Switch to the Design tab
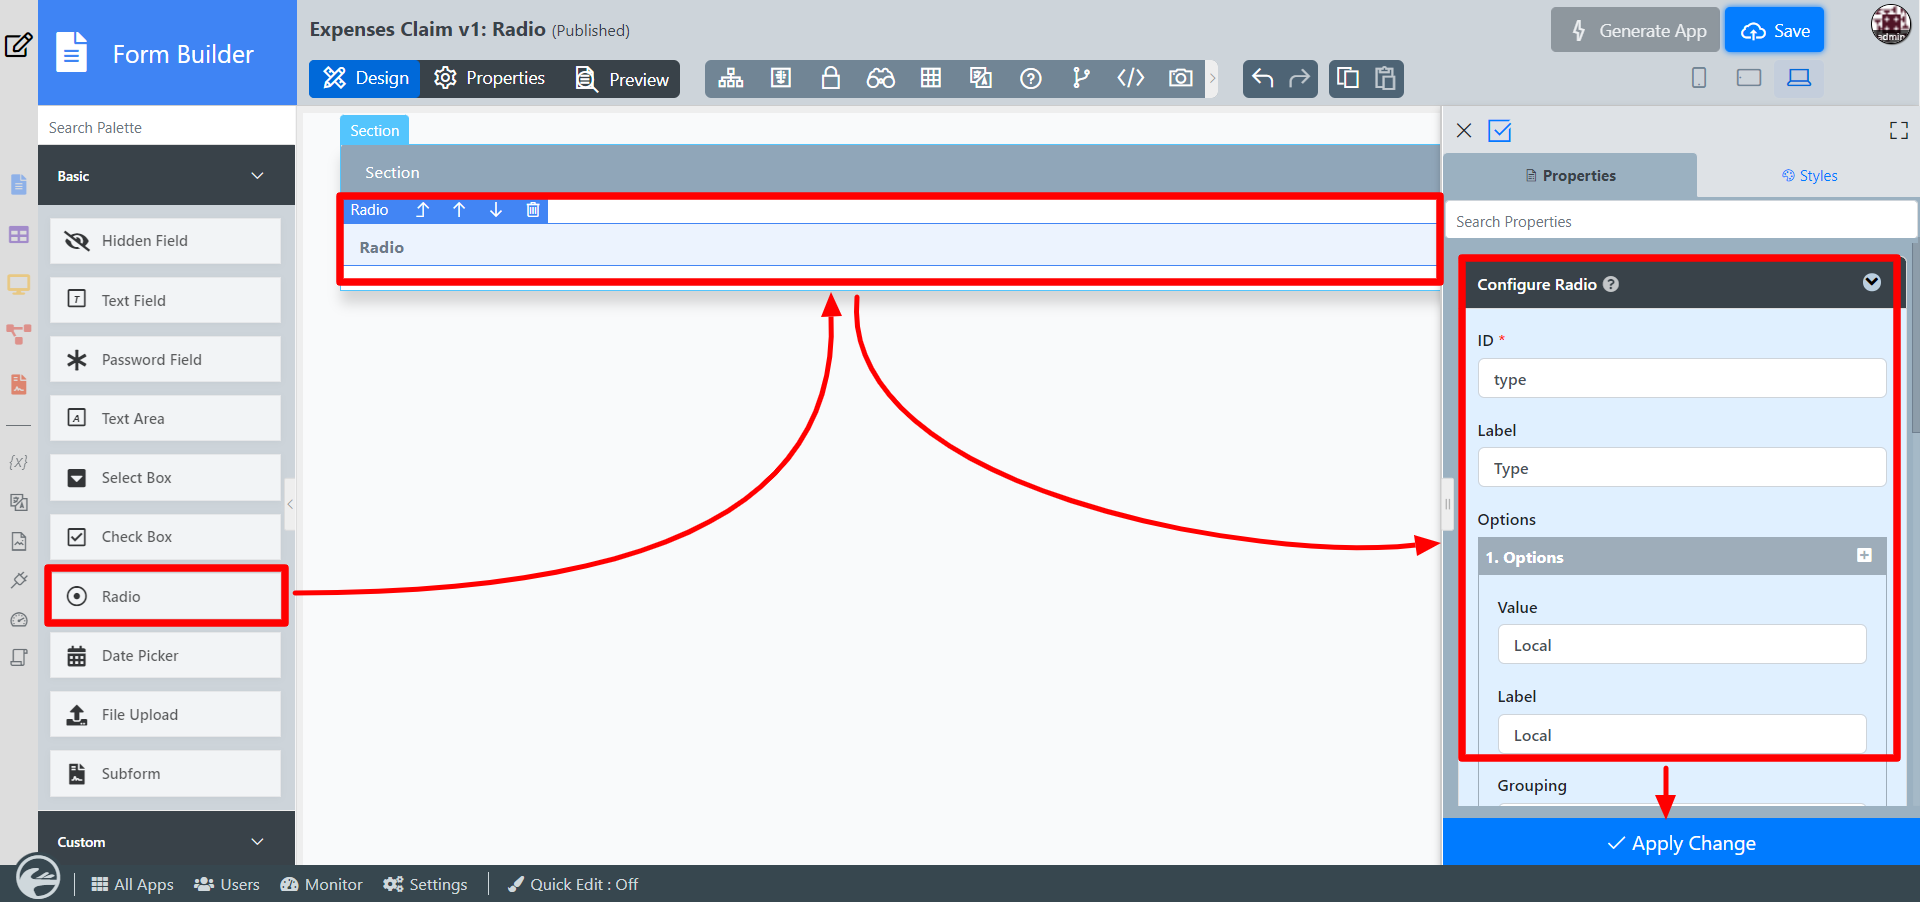This screenshot has width=1920, height=902. point(365,78)
